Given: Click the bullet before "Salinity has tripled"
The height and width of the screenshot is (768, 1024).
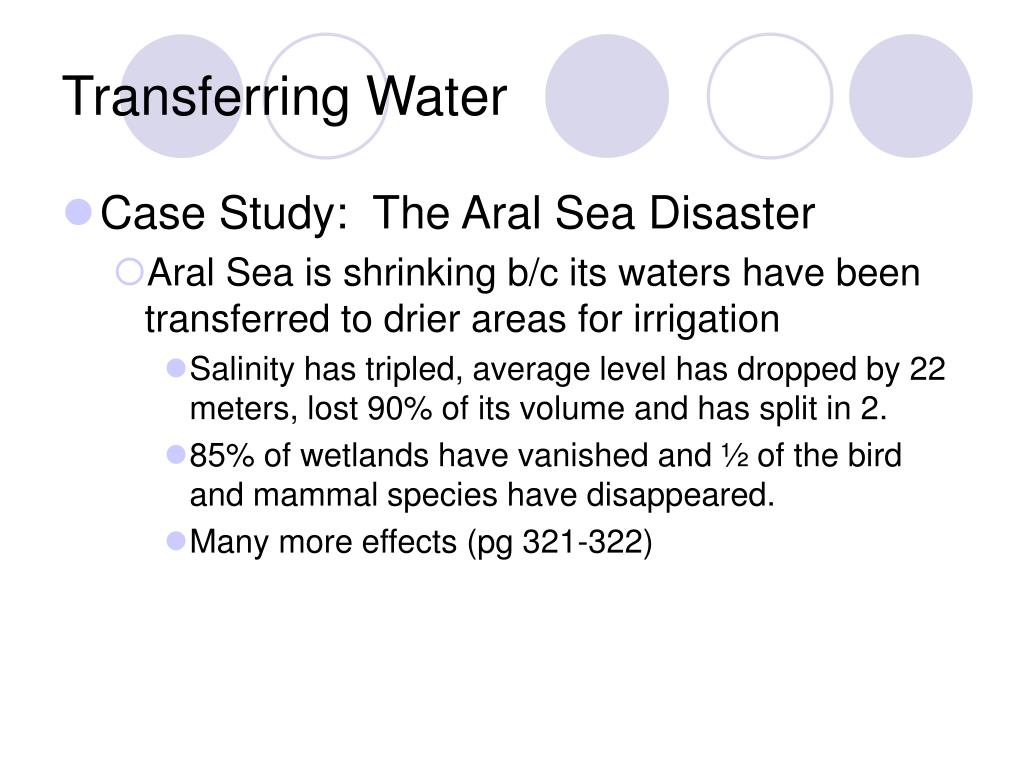Looking at the screenshot, I should coord(176,368).
